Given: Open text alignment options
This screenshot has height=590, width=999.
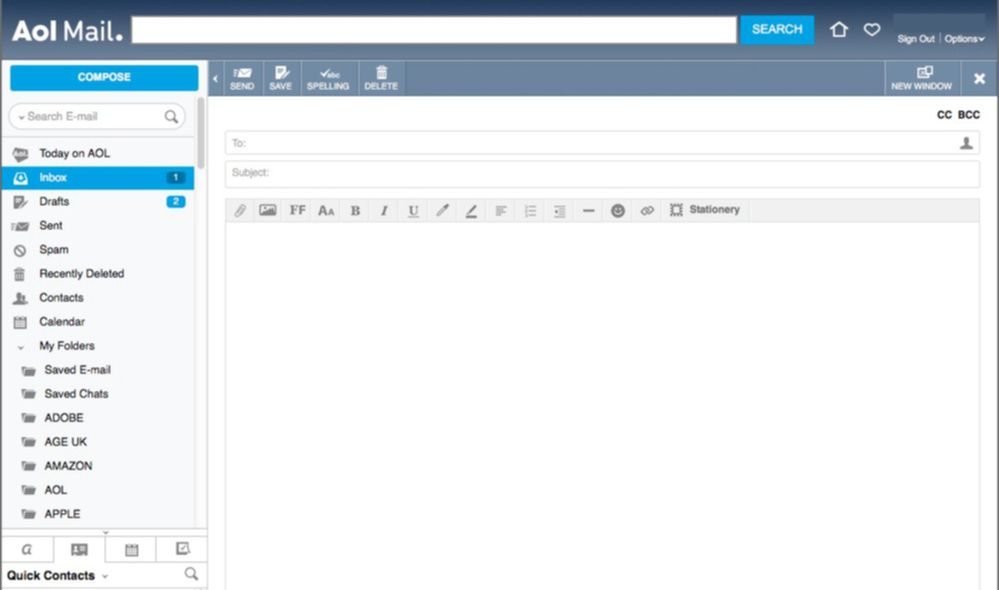Looking at the screenshot, I should point(501,210).
